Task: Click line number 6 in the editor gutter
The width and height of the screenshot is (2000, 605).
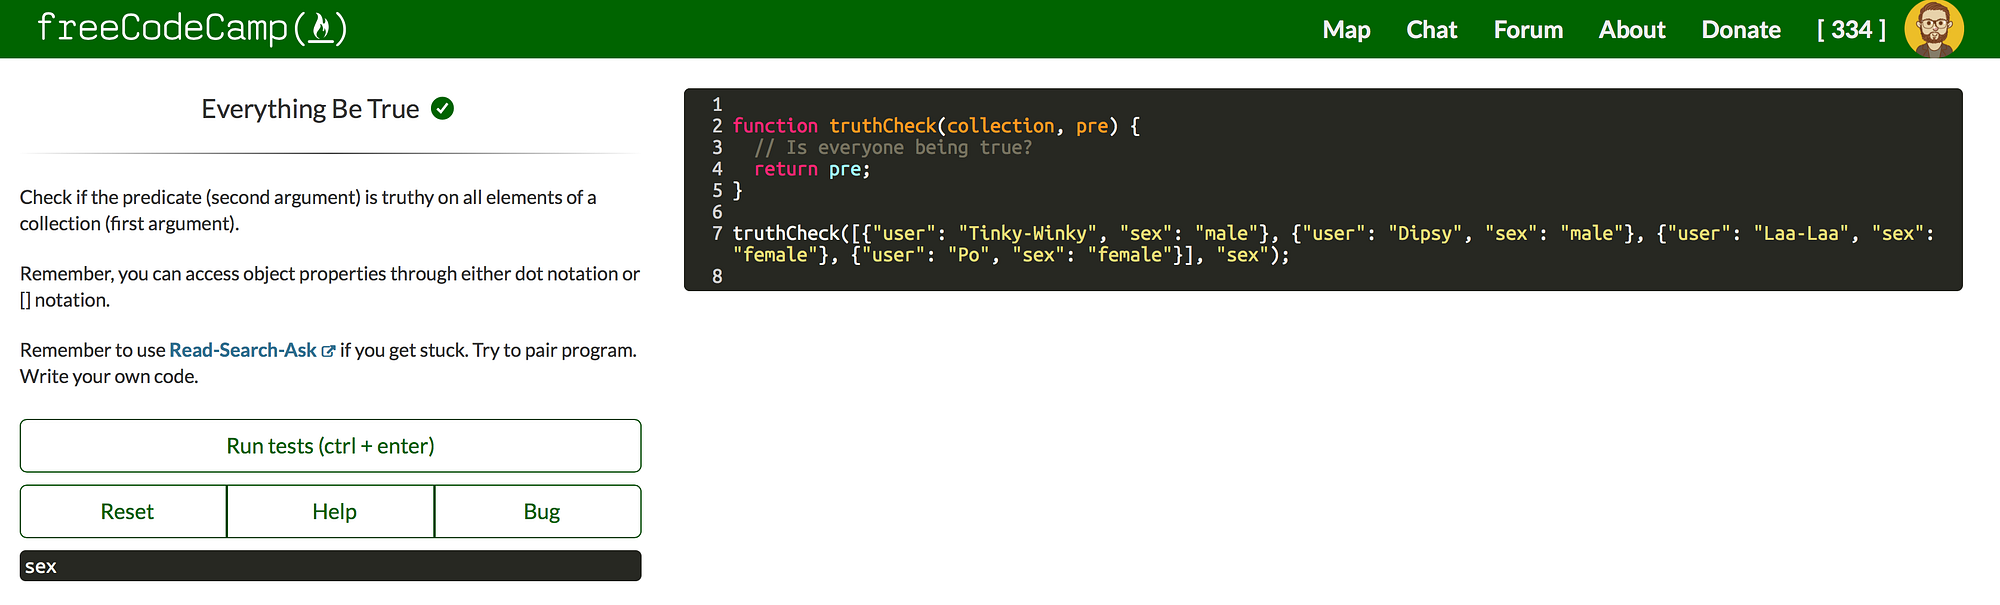Action: click(x=717, y=212)
